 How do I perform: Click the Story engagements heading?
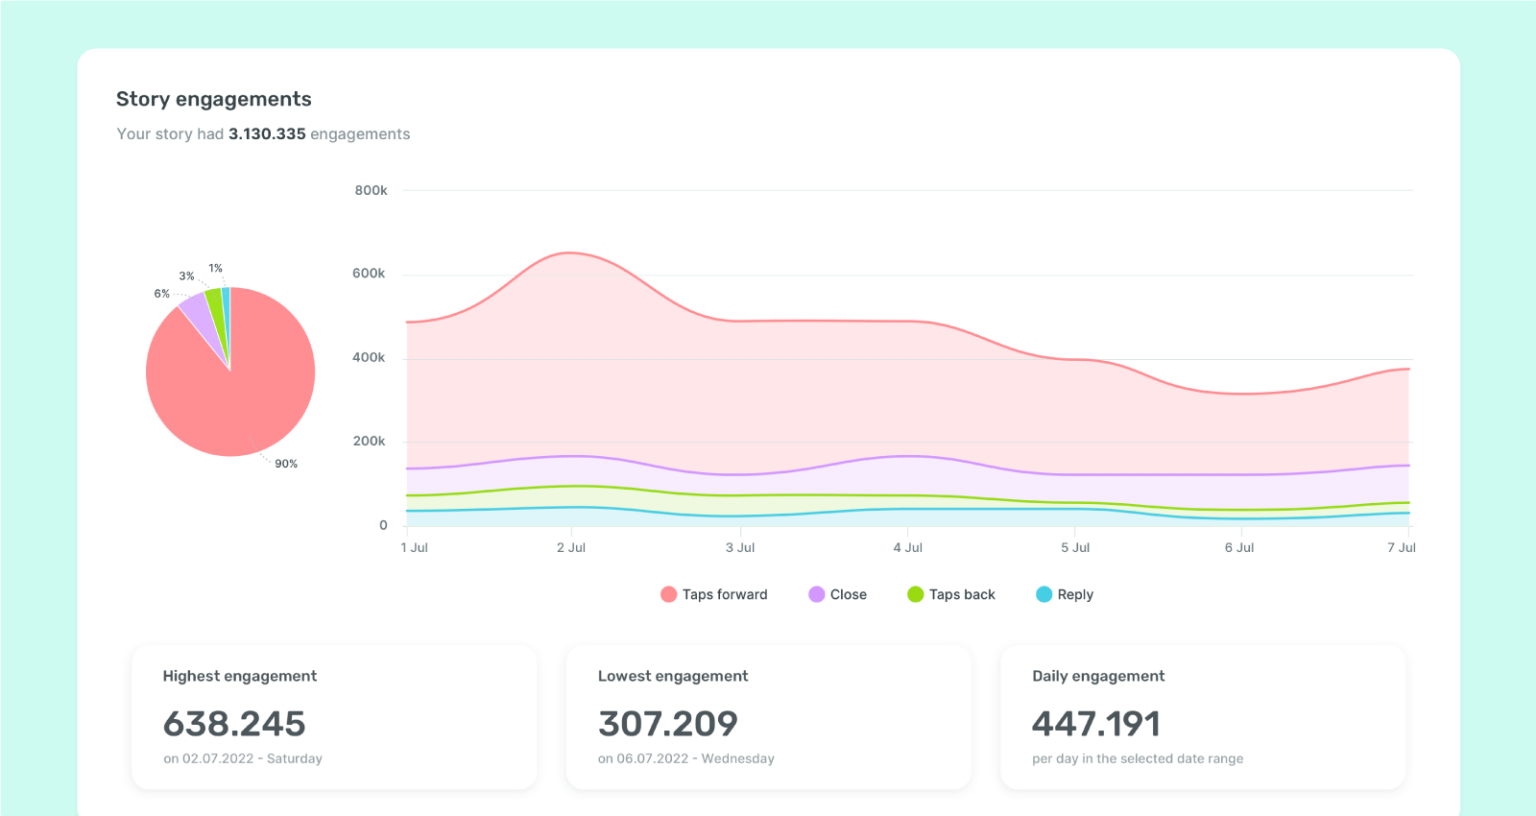(x=213, y=99)
